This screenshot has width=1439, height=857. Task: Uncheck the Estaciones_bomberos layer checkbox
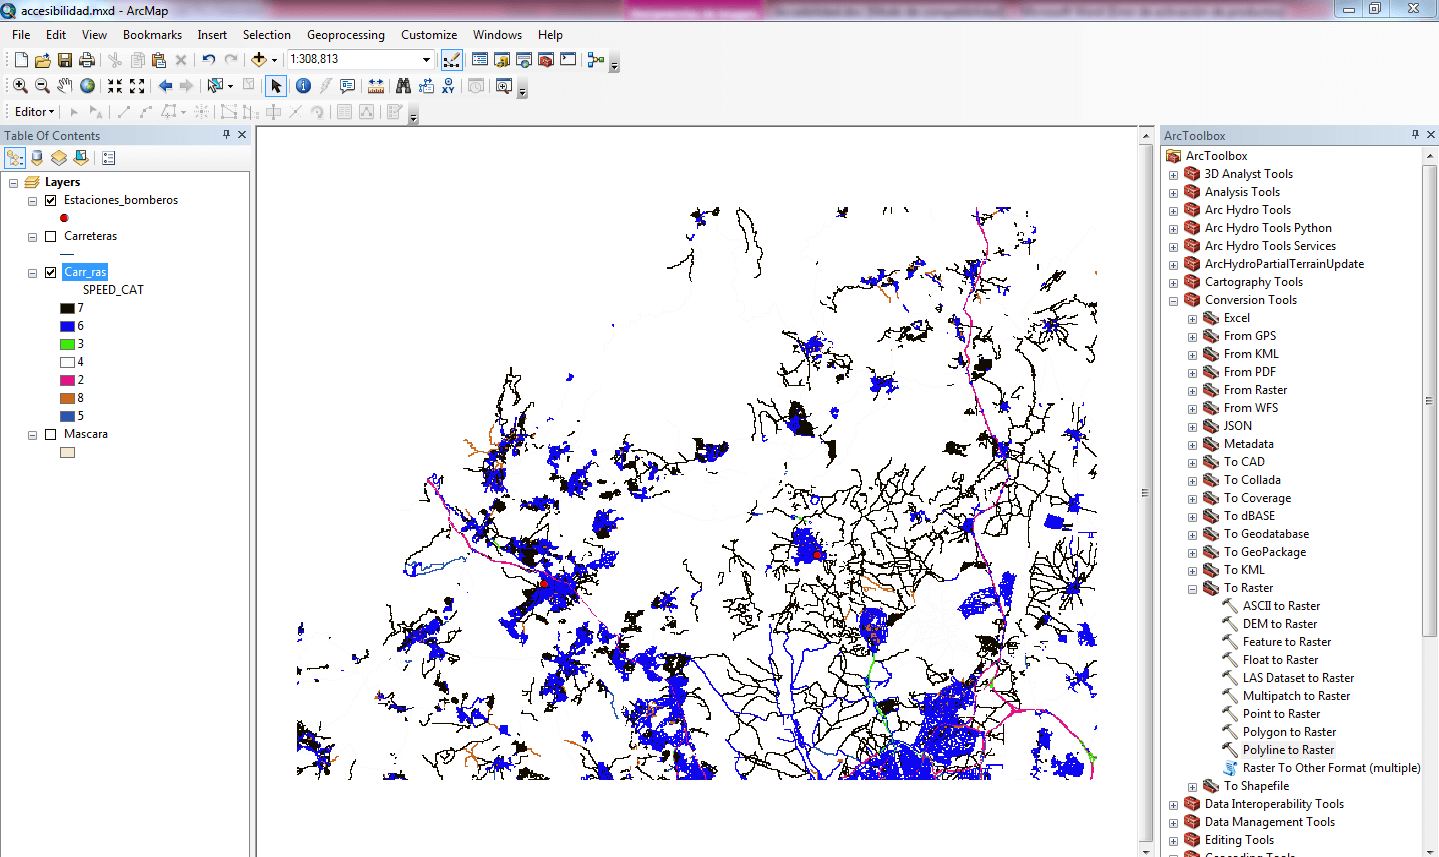[x=51, y=200]
